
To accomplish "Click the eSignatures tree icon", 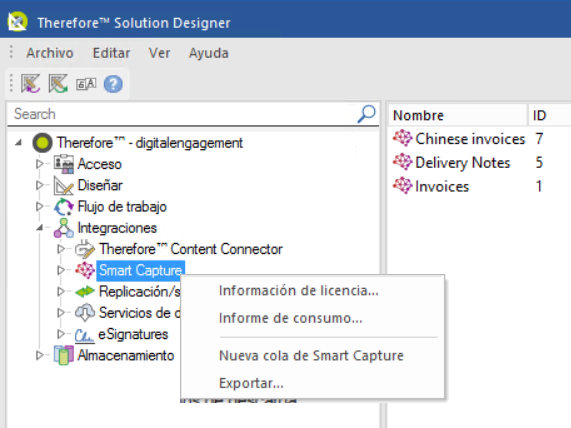I will click(84, 334).
